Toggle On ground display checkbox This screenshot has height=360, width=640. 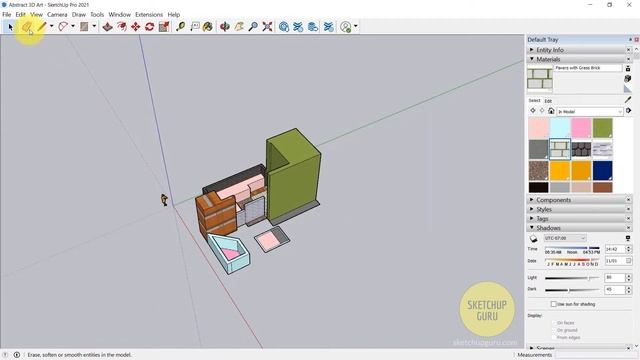554,330
